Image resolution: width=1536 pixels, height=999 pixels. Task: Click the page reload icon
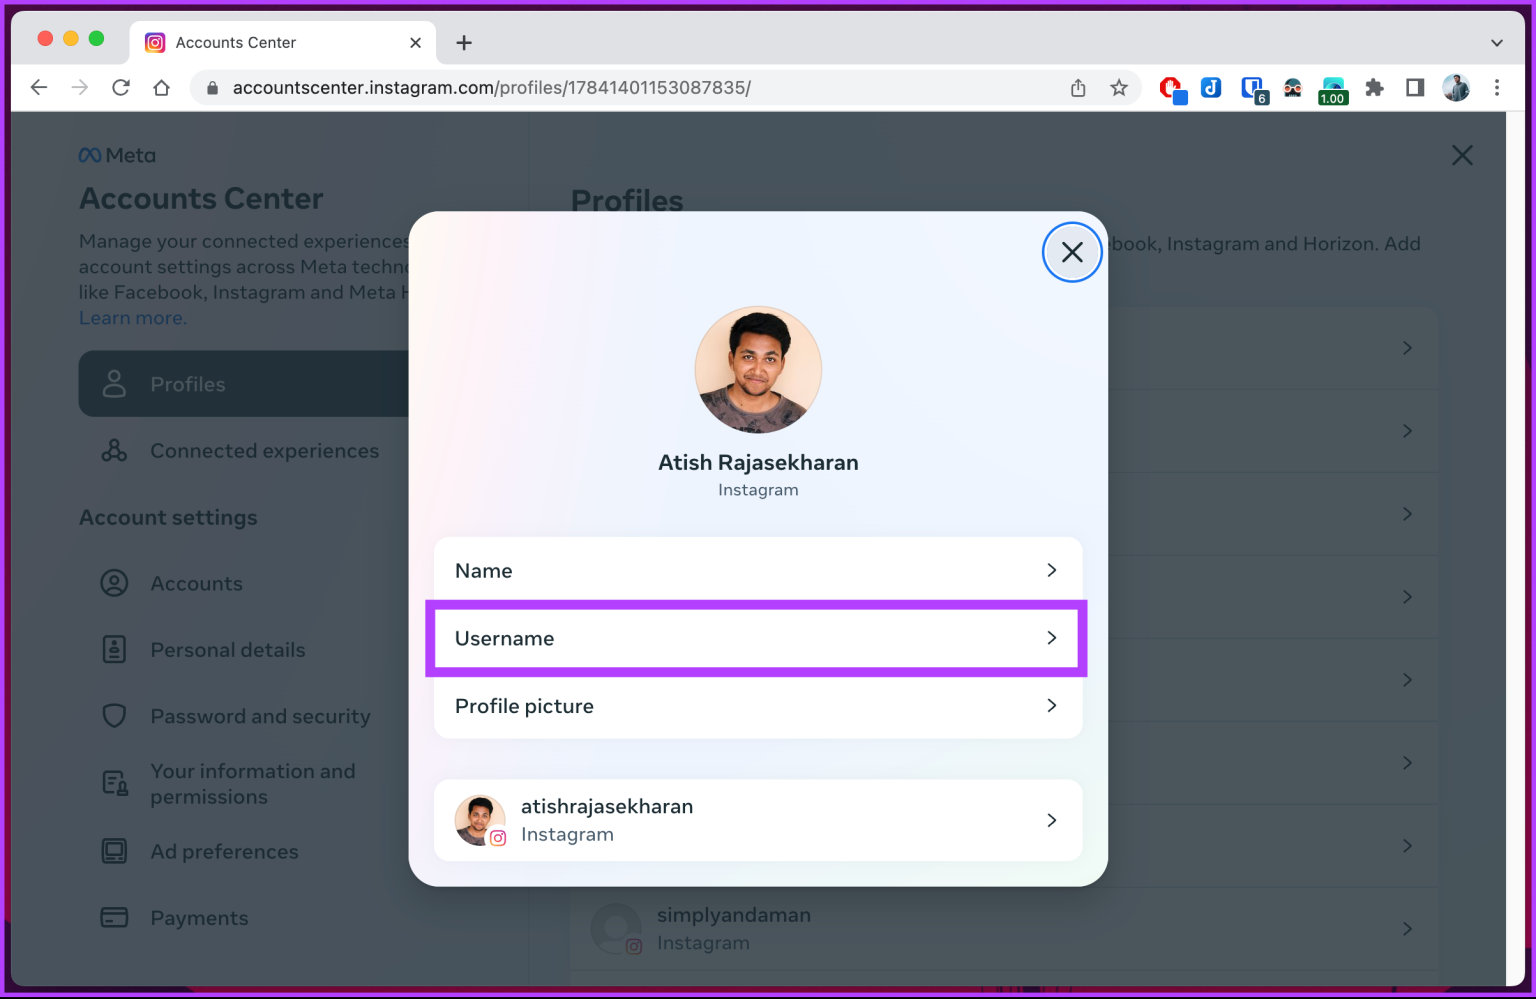coord(120,87)
